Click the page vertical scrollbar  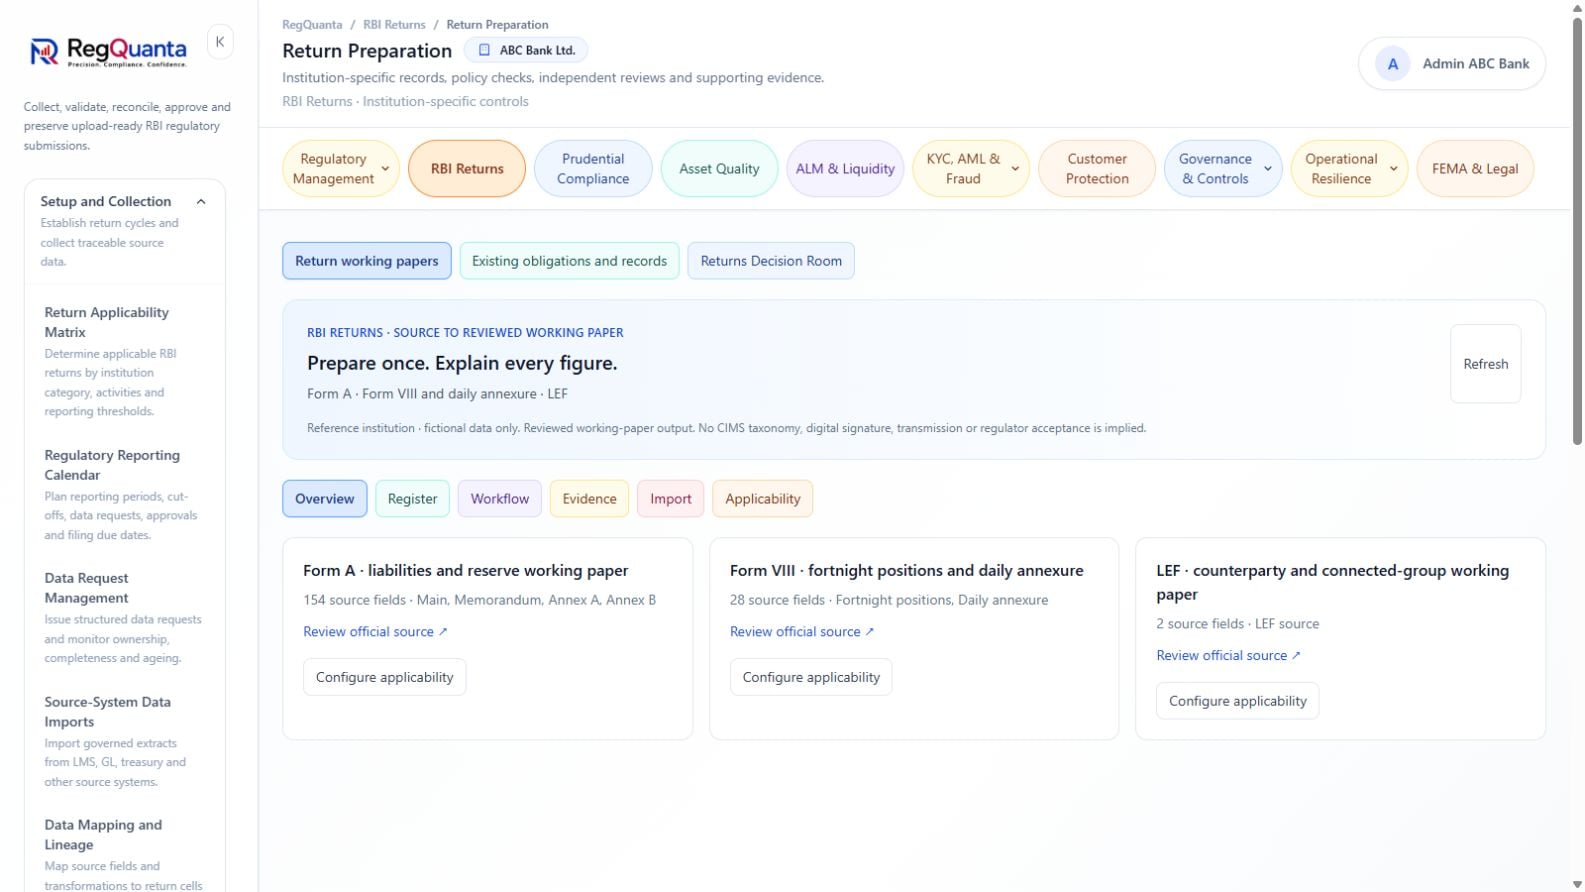1577,230
